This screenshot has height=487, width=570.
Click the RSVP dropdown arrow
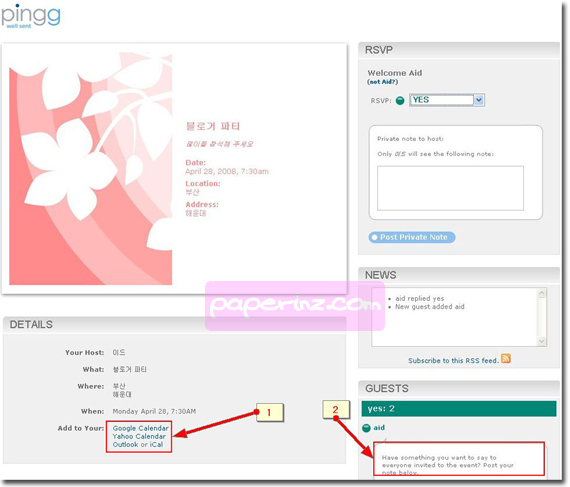click(x=479, y=100)
